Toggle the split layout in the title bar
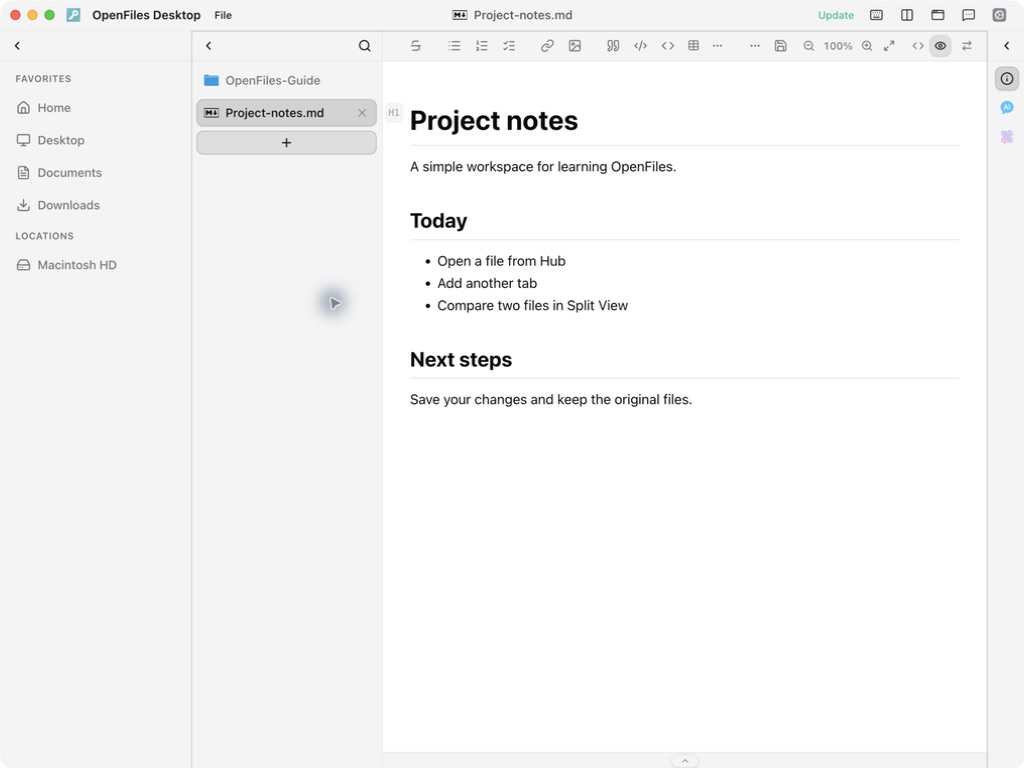1024x768 pixels. (x=907, y=15)
